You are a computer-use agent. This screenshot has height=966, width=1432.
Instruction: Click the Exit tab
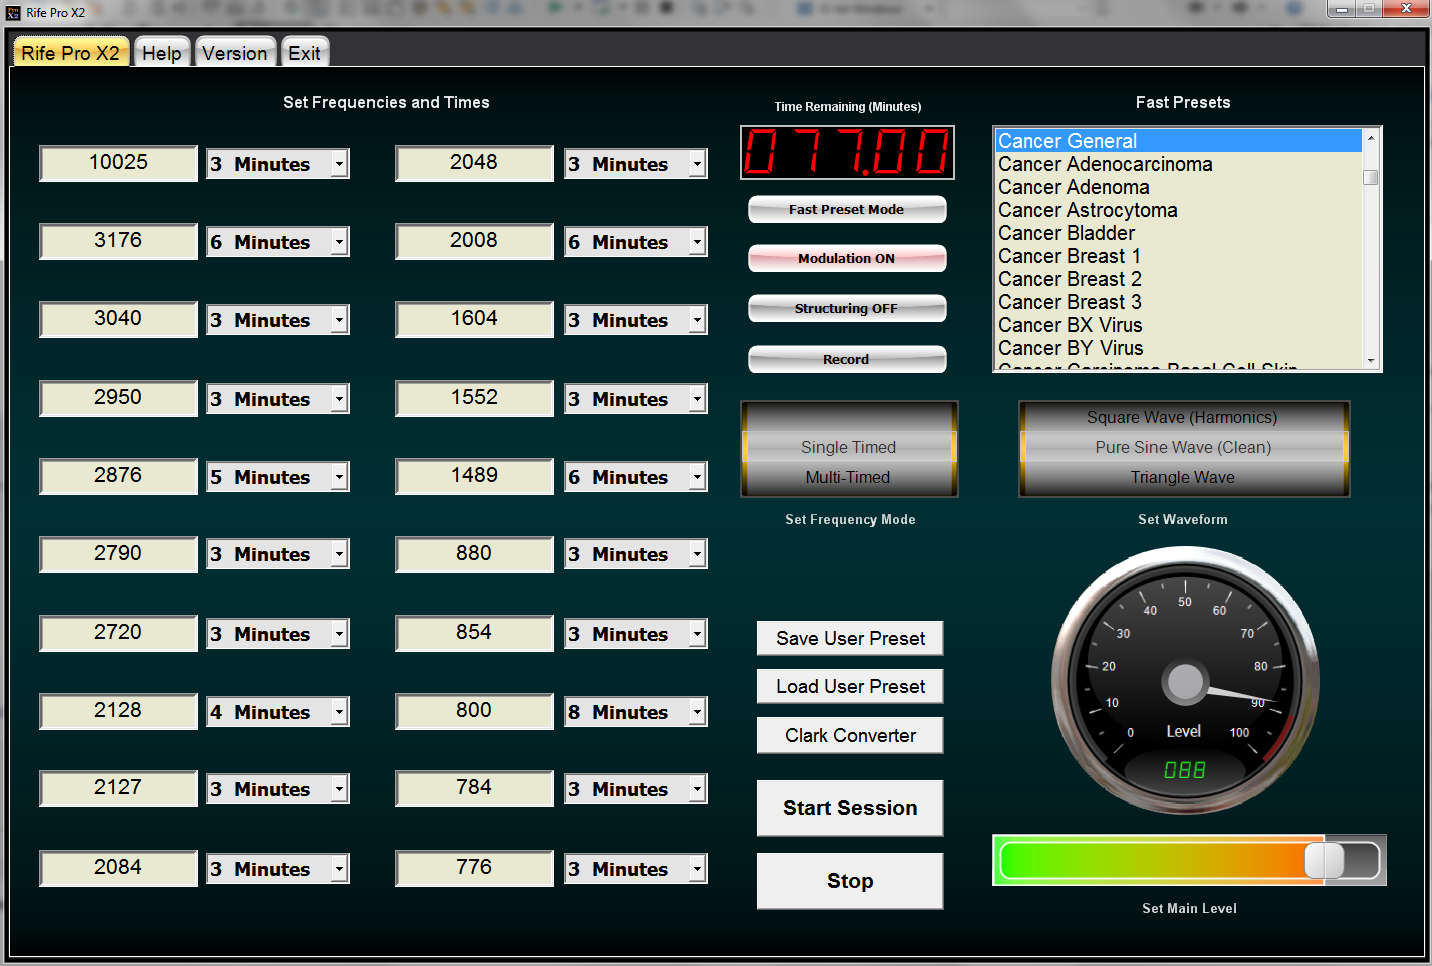[305, 53]
